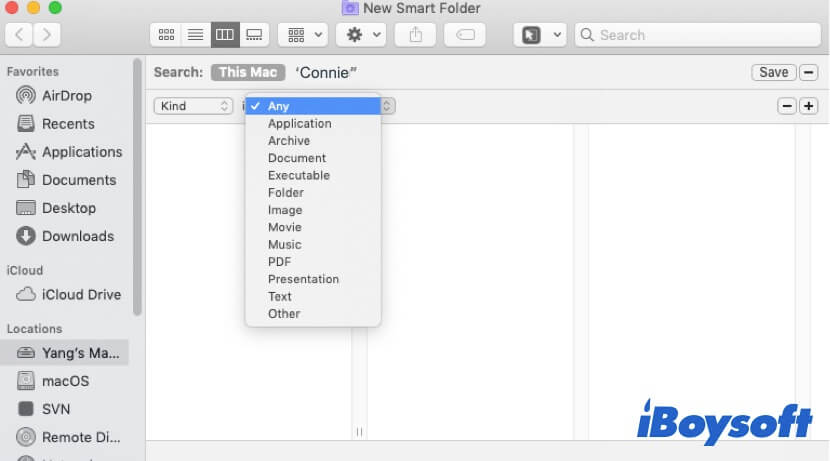Open iCloud Drive from sidebar
The image size is (830, 461).
[x=80, y=295]
